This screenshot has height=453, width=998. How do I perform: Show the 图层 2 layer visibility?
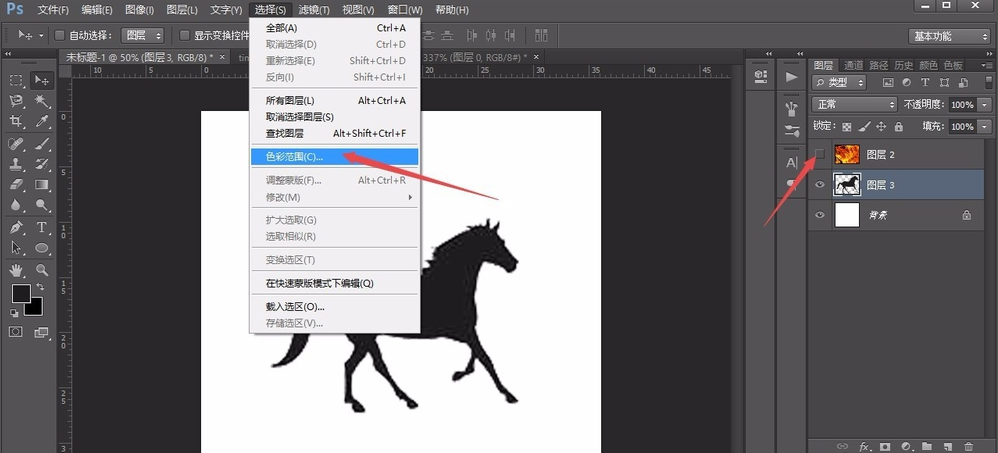point(820,154)
